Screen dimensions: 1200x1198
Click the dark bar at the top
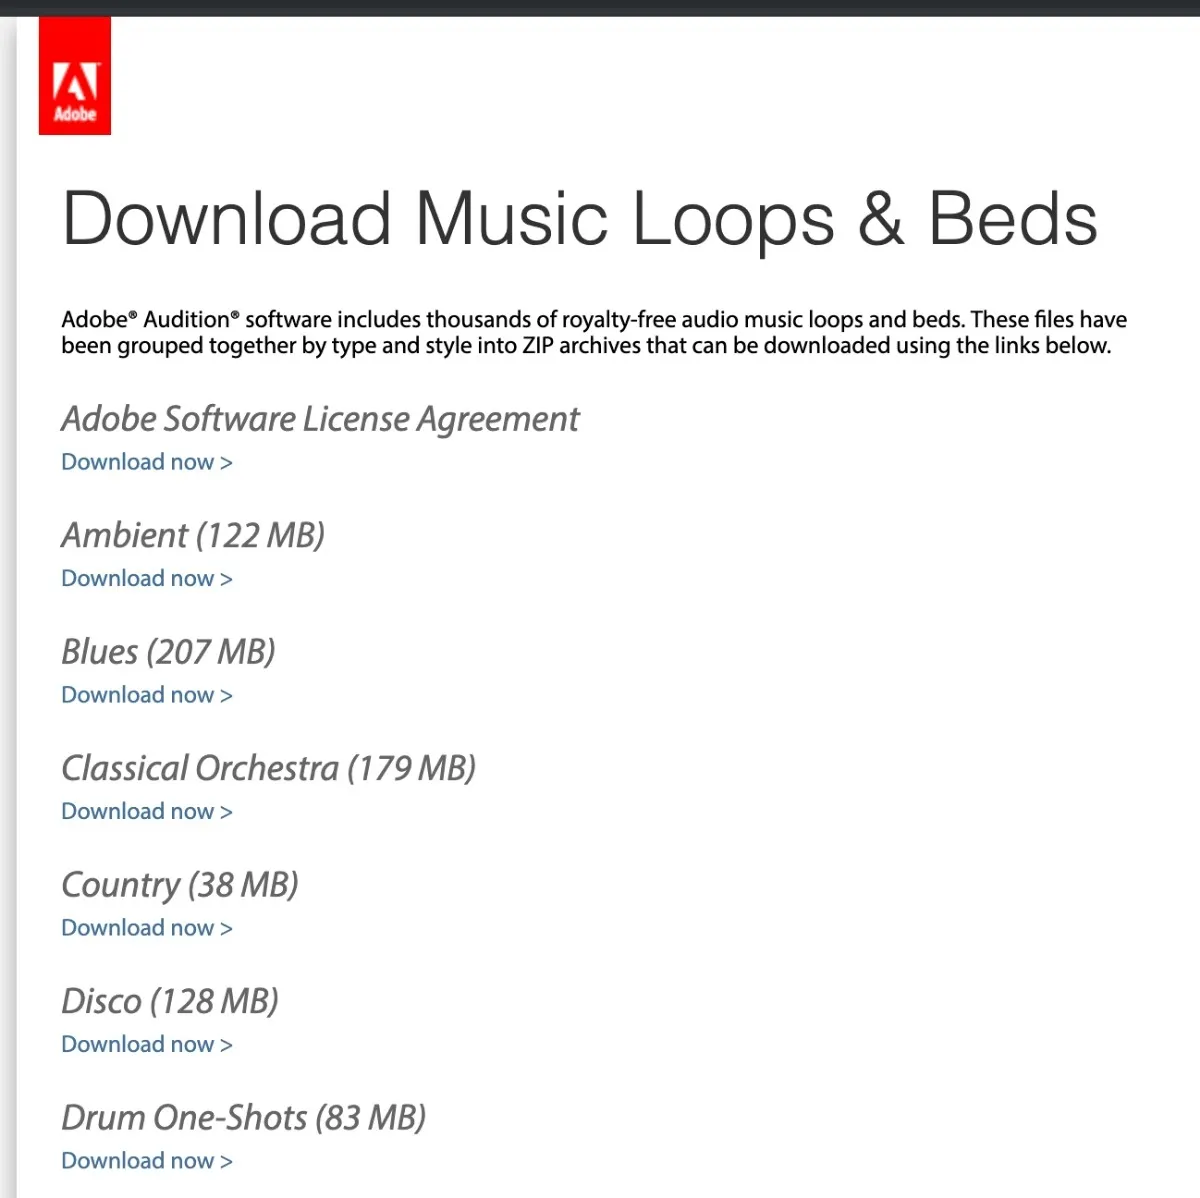600,7
